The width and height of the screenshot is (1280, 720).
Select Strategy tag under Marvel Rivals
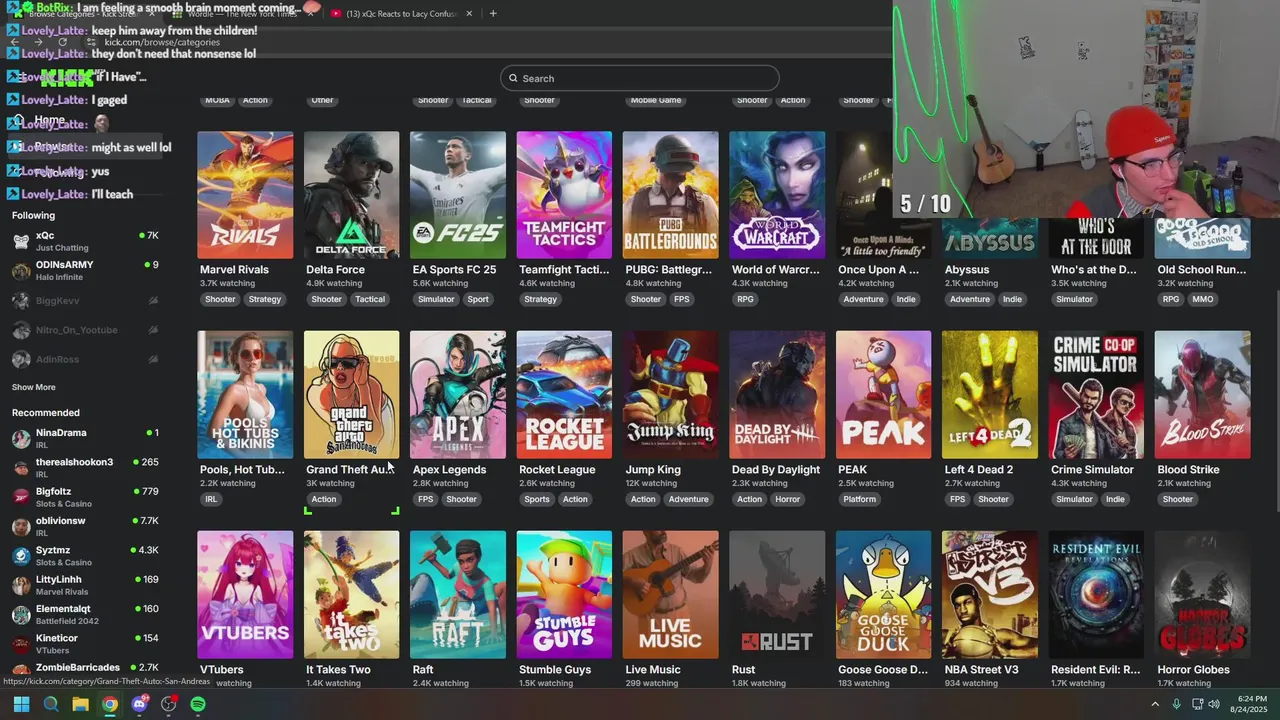point(265,299)
